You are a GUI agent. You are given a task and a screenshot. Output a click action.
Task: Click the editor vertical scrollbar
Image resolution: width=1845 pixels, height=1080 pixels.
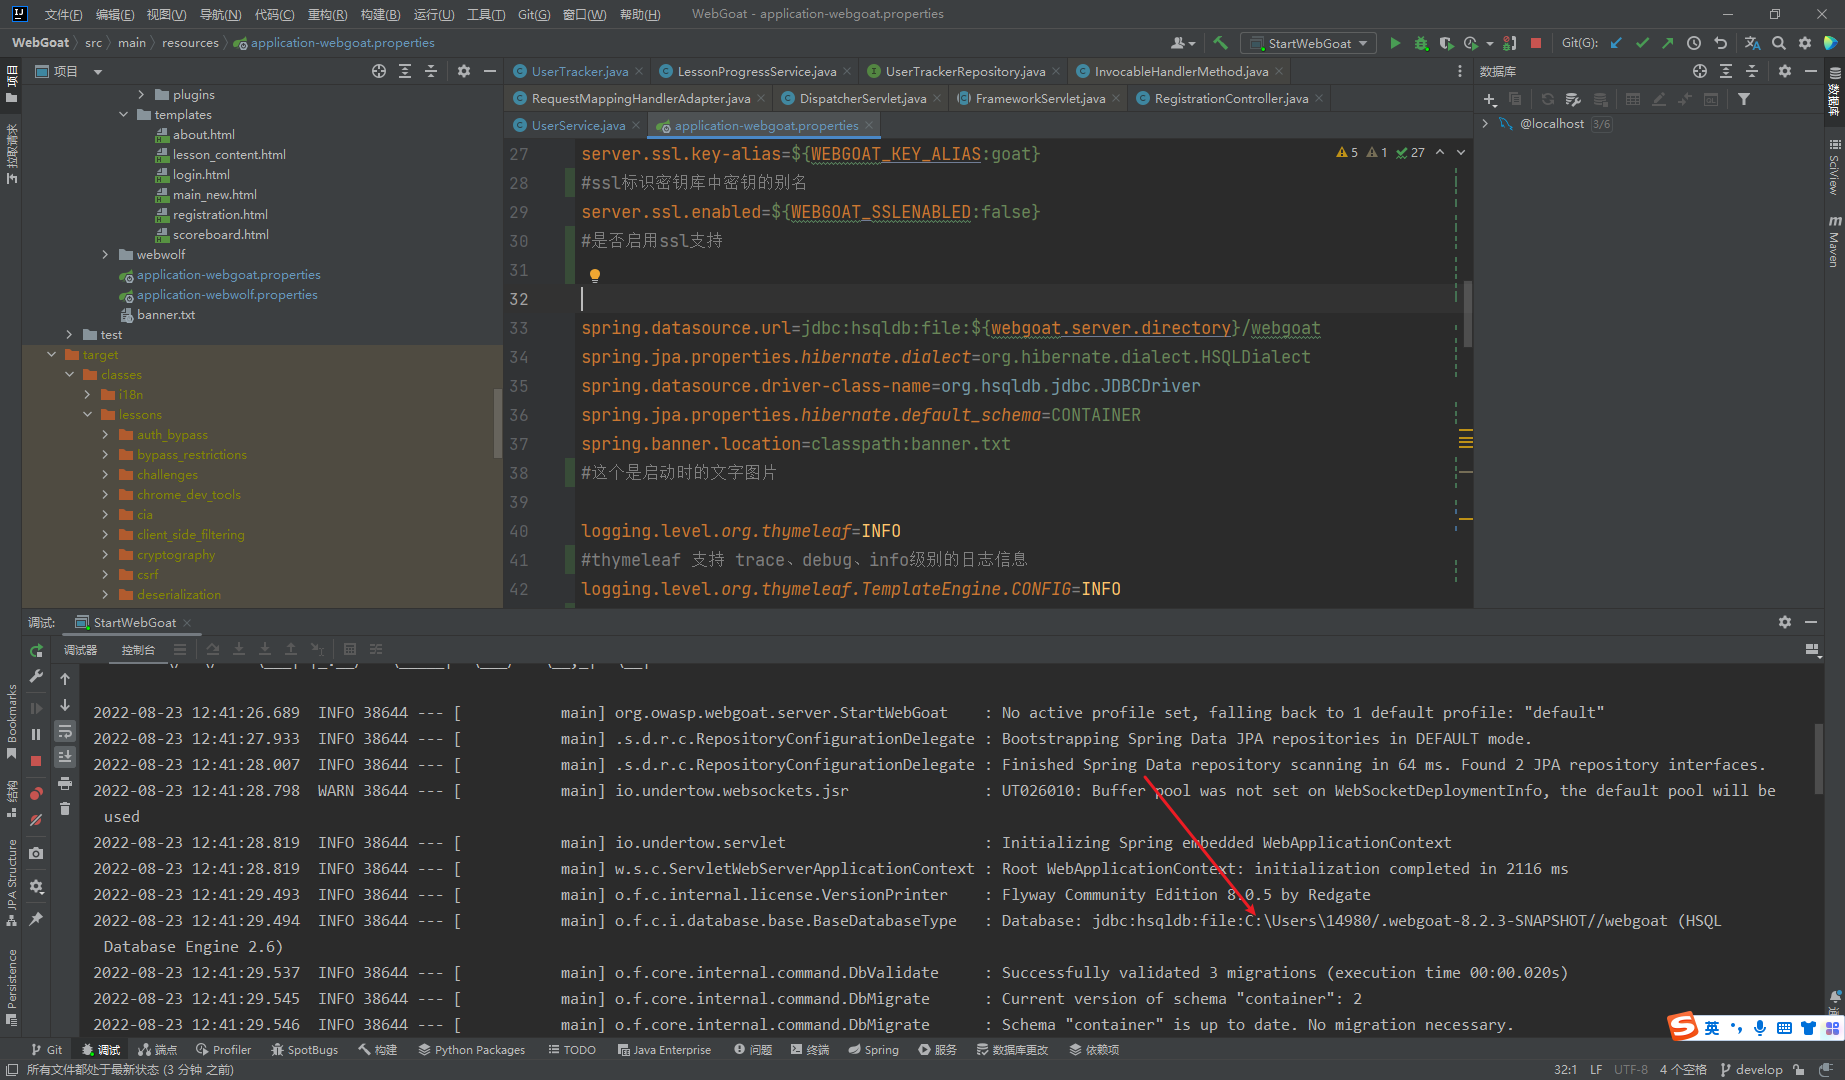tap(1467, 313)
